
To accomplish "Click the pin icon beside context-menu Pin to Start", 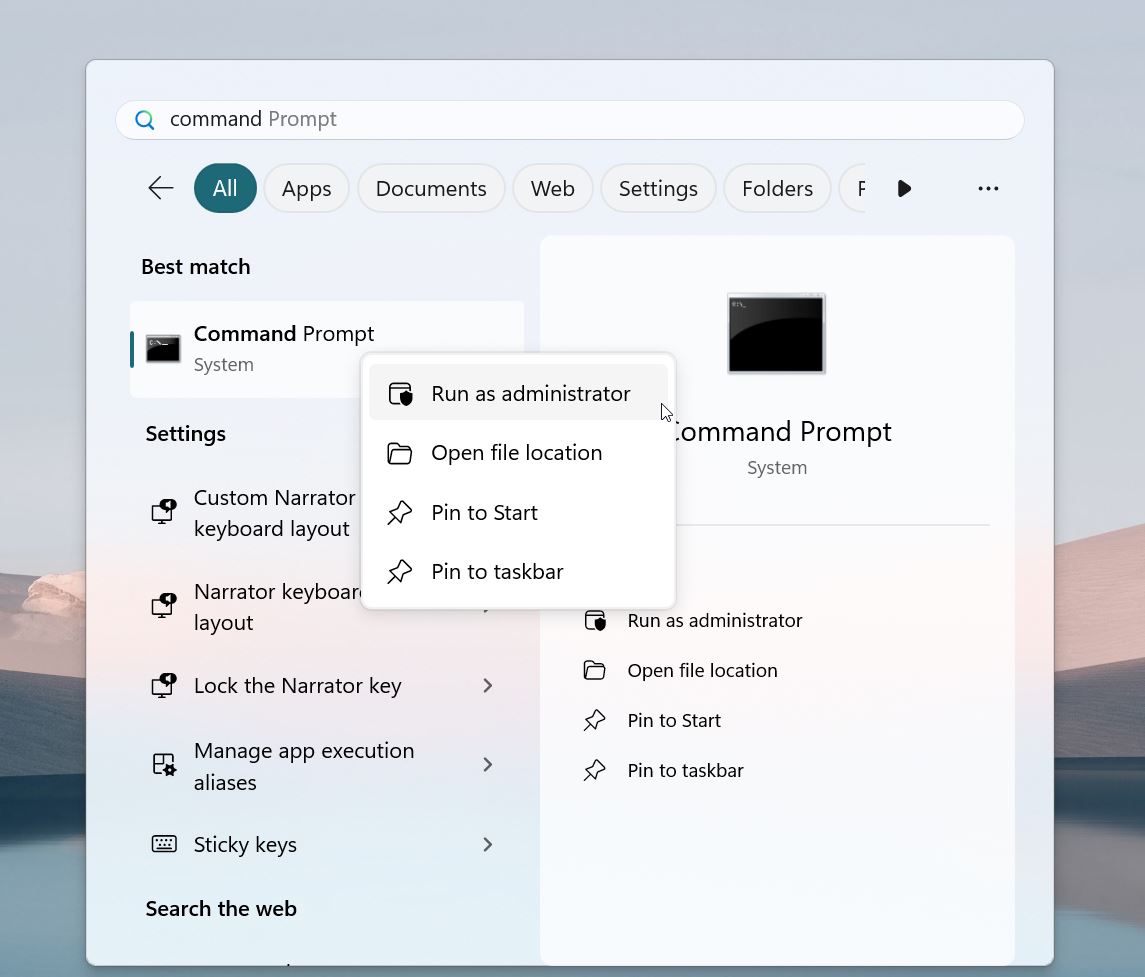I will (x=399, y=513).
